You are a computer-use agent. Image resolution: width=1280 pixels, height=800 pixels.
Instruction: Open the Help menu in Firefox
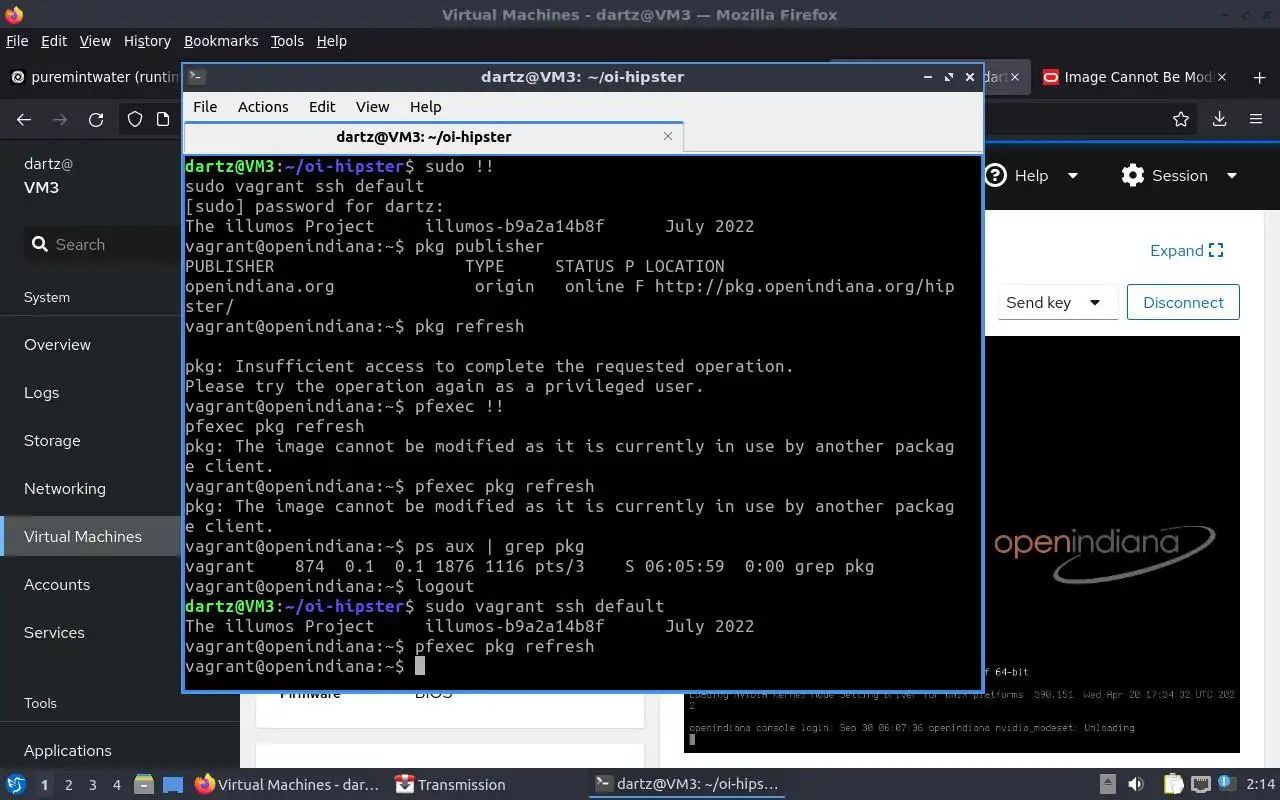pyautogui.click(x=331, y=41)
